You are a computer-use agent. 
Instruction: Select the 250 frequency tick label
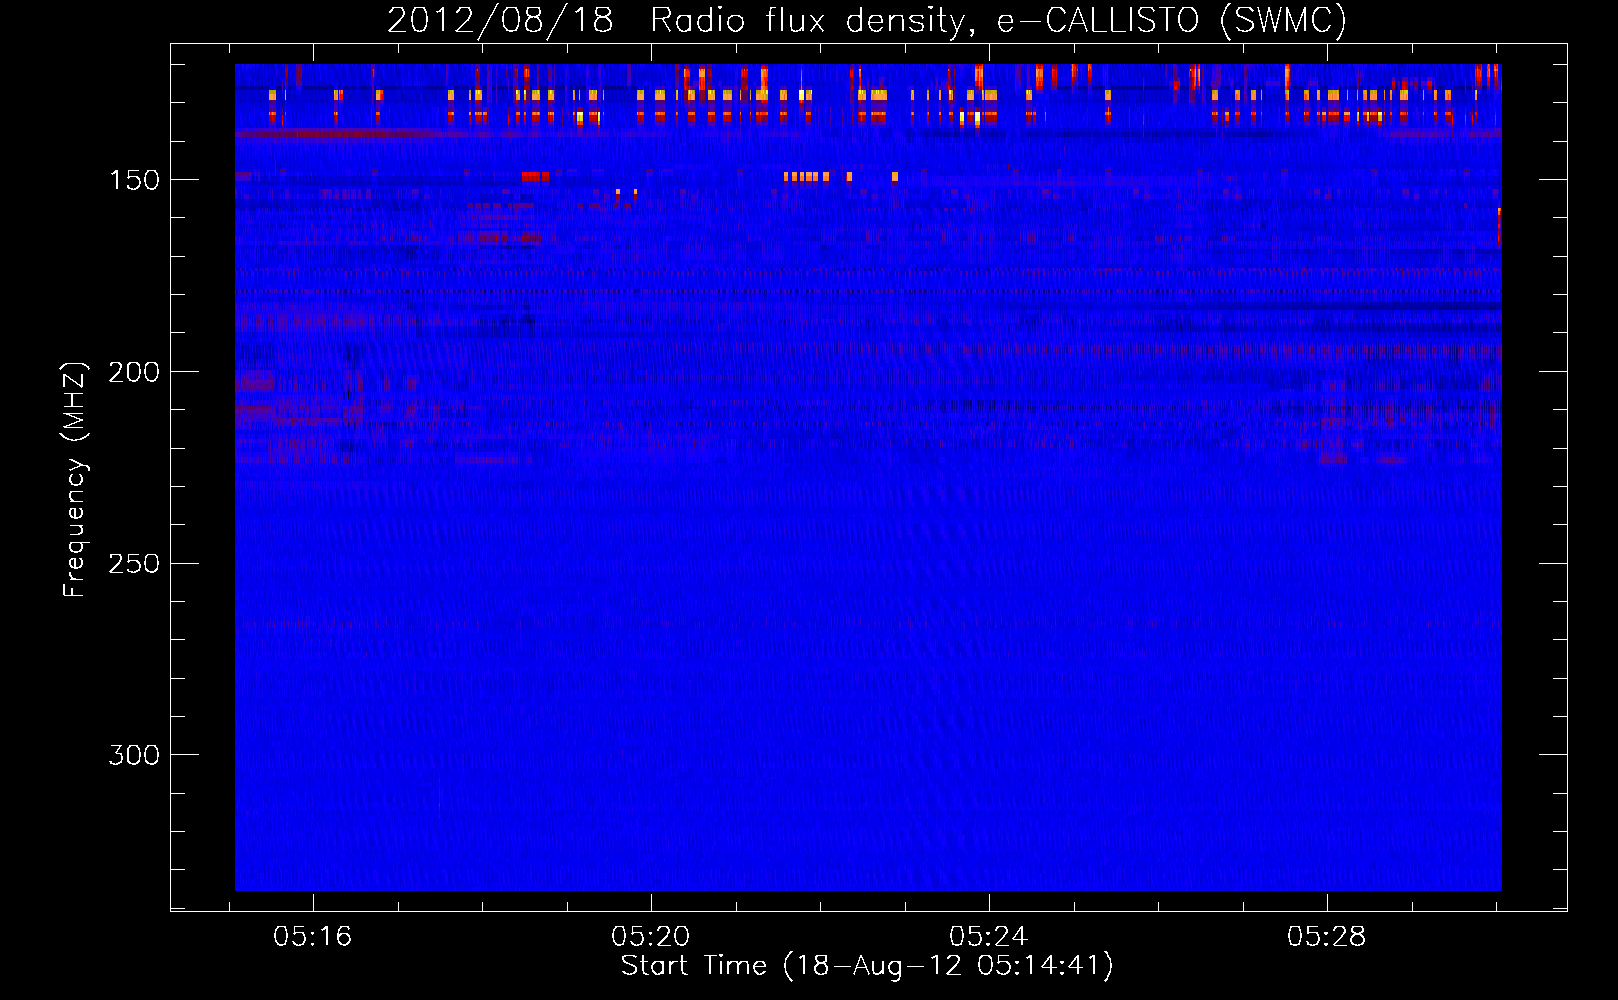[134, 563]
